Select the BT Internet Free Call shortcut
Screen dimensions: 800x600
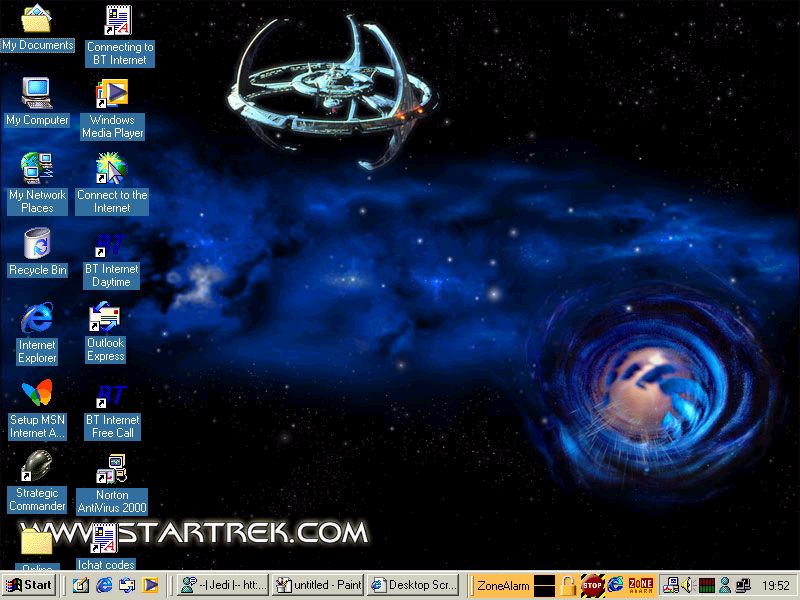click(x=112, y=394)
